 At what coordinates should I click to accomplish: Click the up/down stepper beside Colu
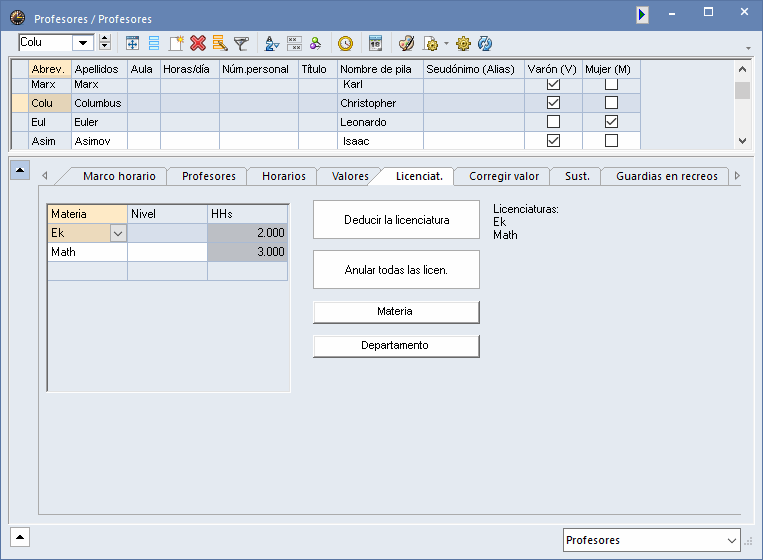tap(105, 42)
